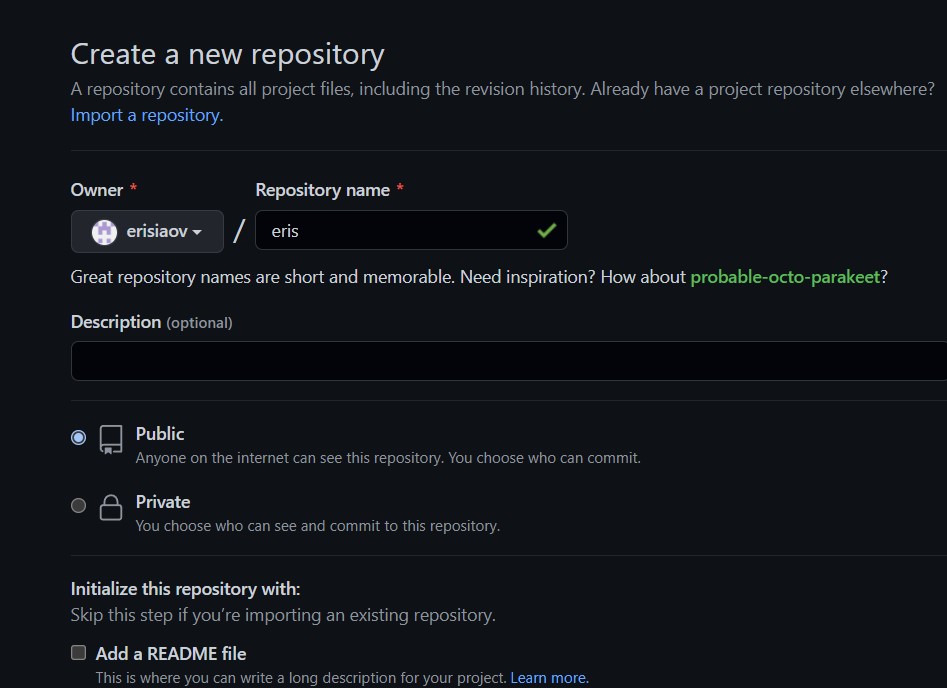Click the Repository name label
This screenshot has height=688, width=947.
[323, 190]
